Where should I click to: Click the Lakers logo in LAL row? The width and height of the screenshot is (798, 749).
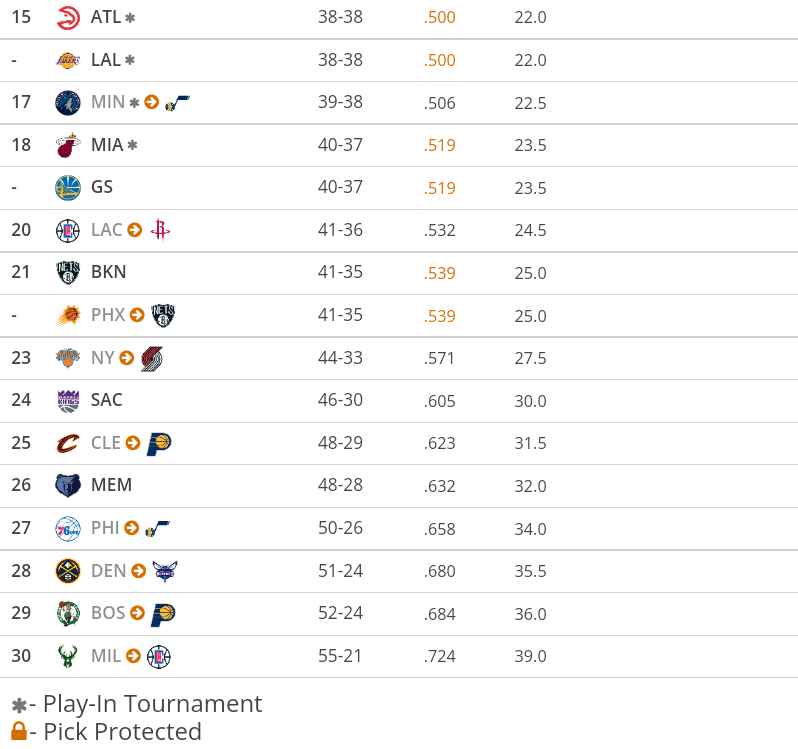click(68, 60)
